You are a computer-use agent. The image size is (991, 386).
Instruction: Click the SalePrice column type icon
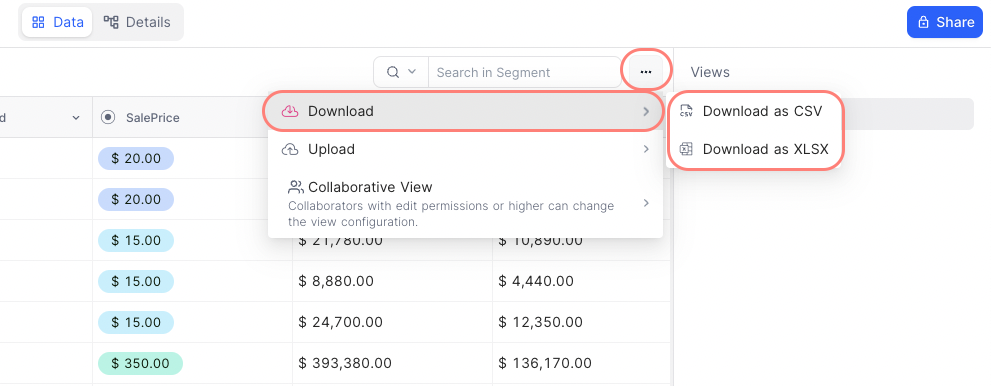108,118
